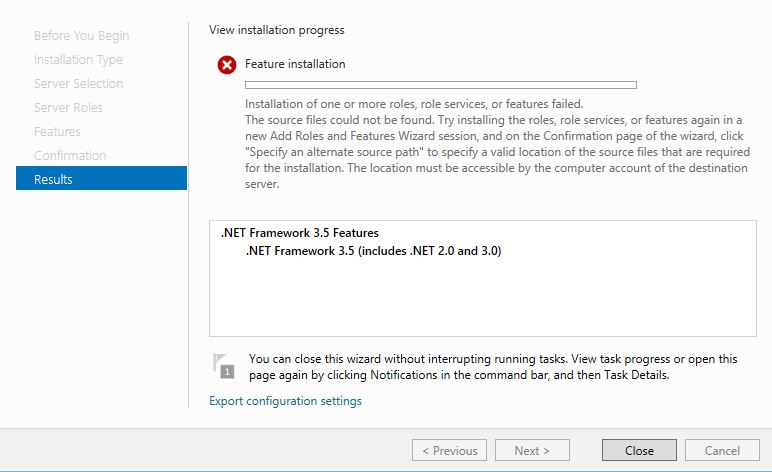The image size is (772, 472).
Task: Open the Server Selection step
Action: [x=79, y=83]
